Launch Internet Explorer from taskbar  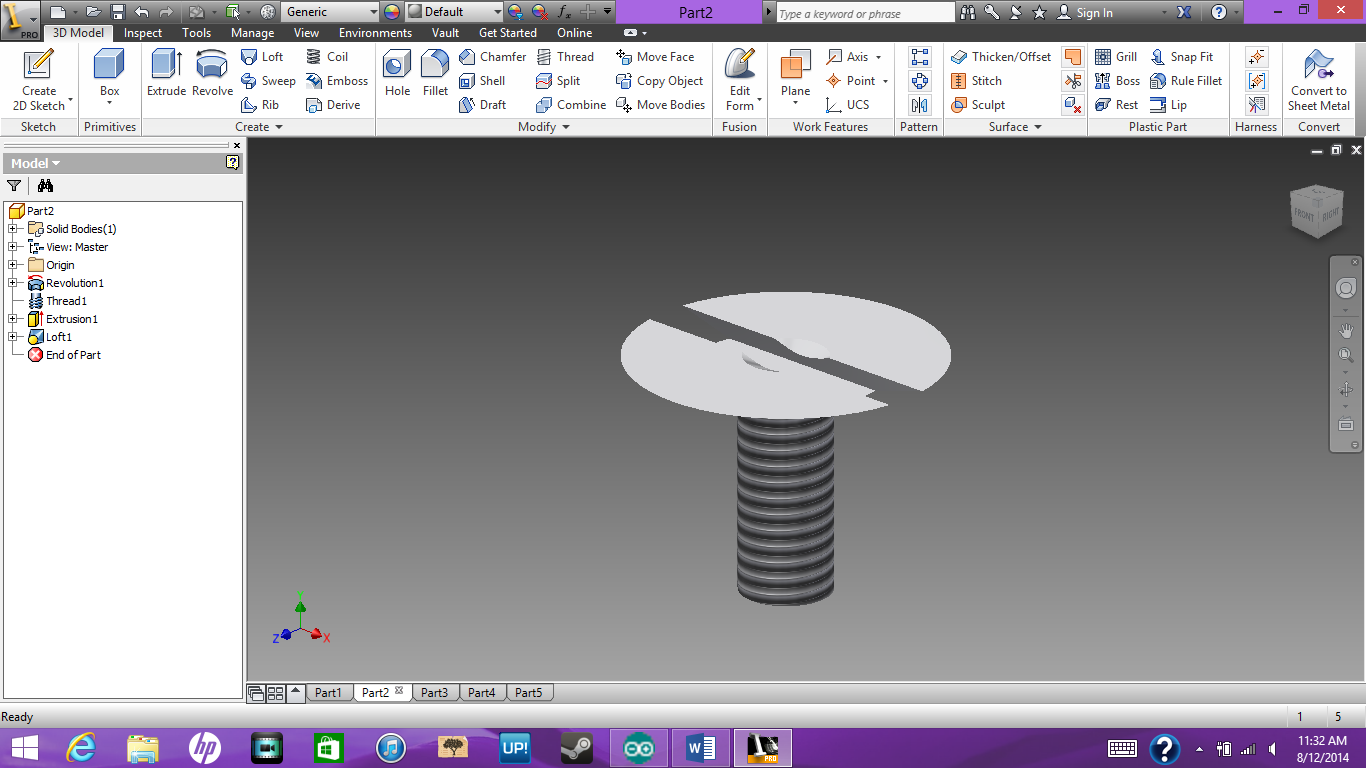pos(81,748)
